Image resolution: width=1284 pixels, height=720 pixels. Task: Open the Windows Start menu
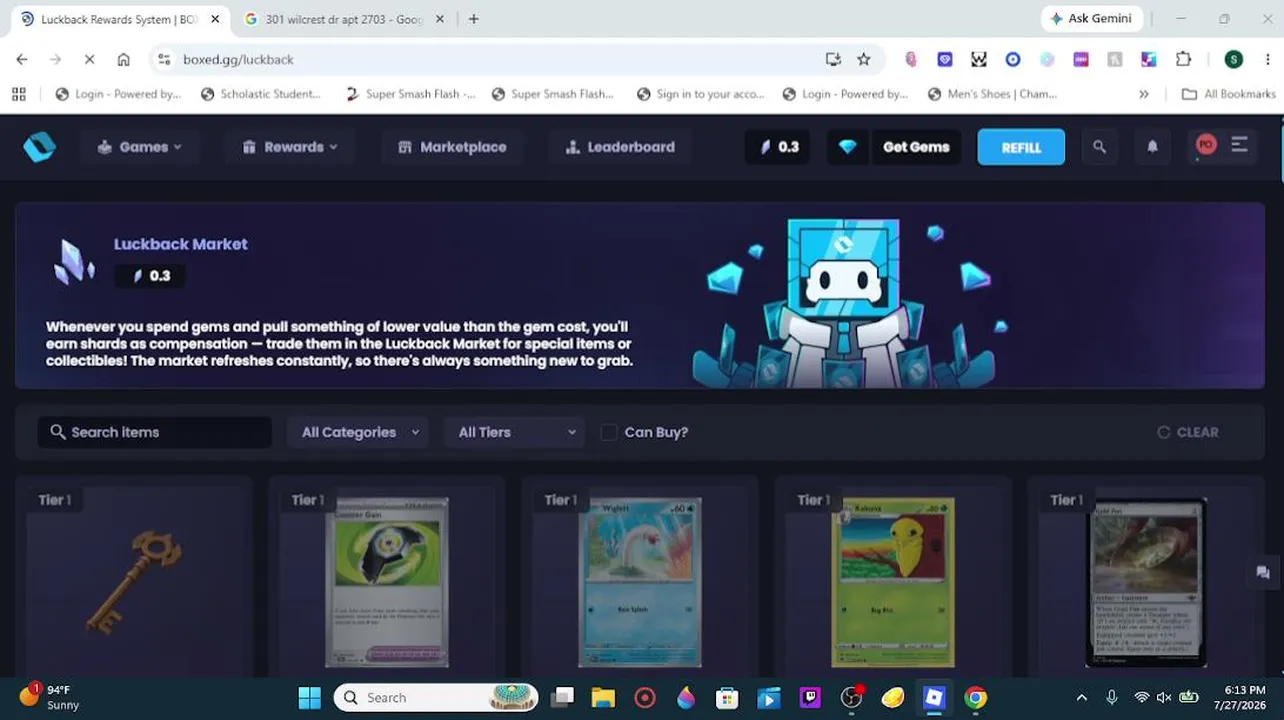309,698
